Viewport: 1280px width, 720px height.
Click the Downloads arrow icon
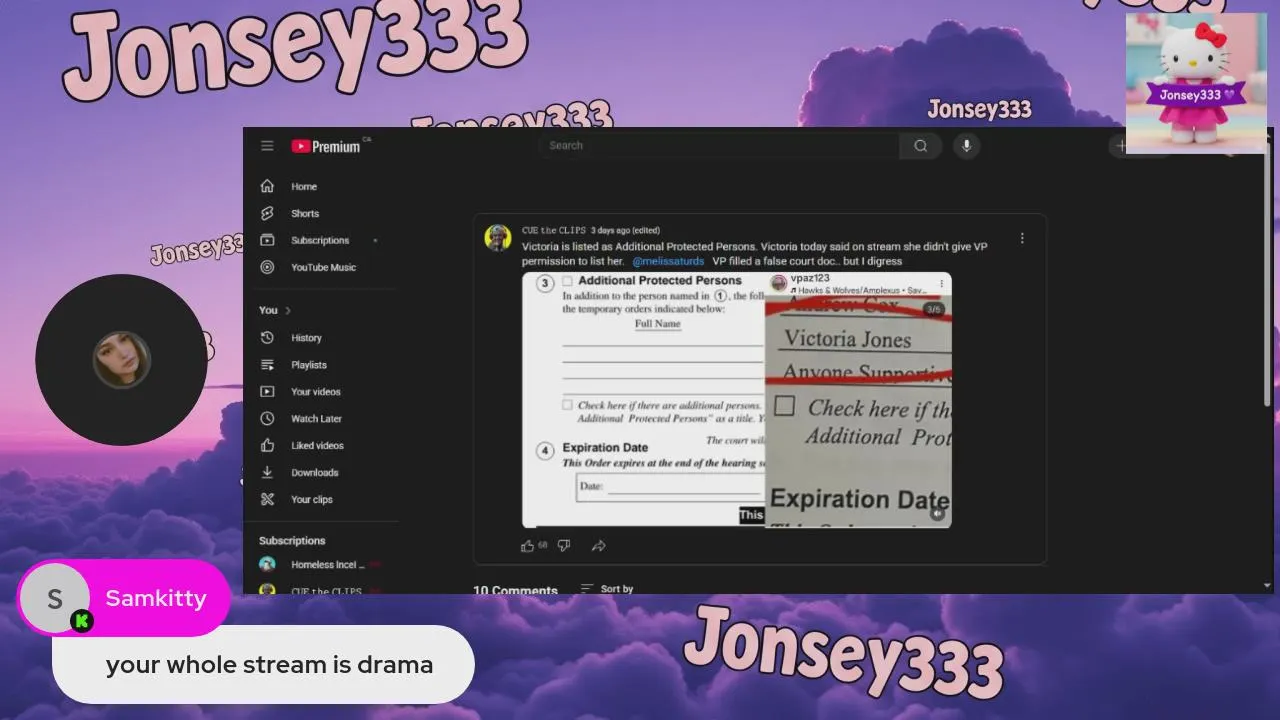click(x=267, y=473)
